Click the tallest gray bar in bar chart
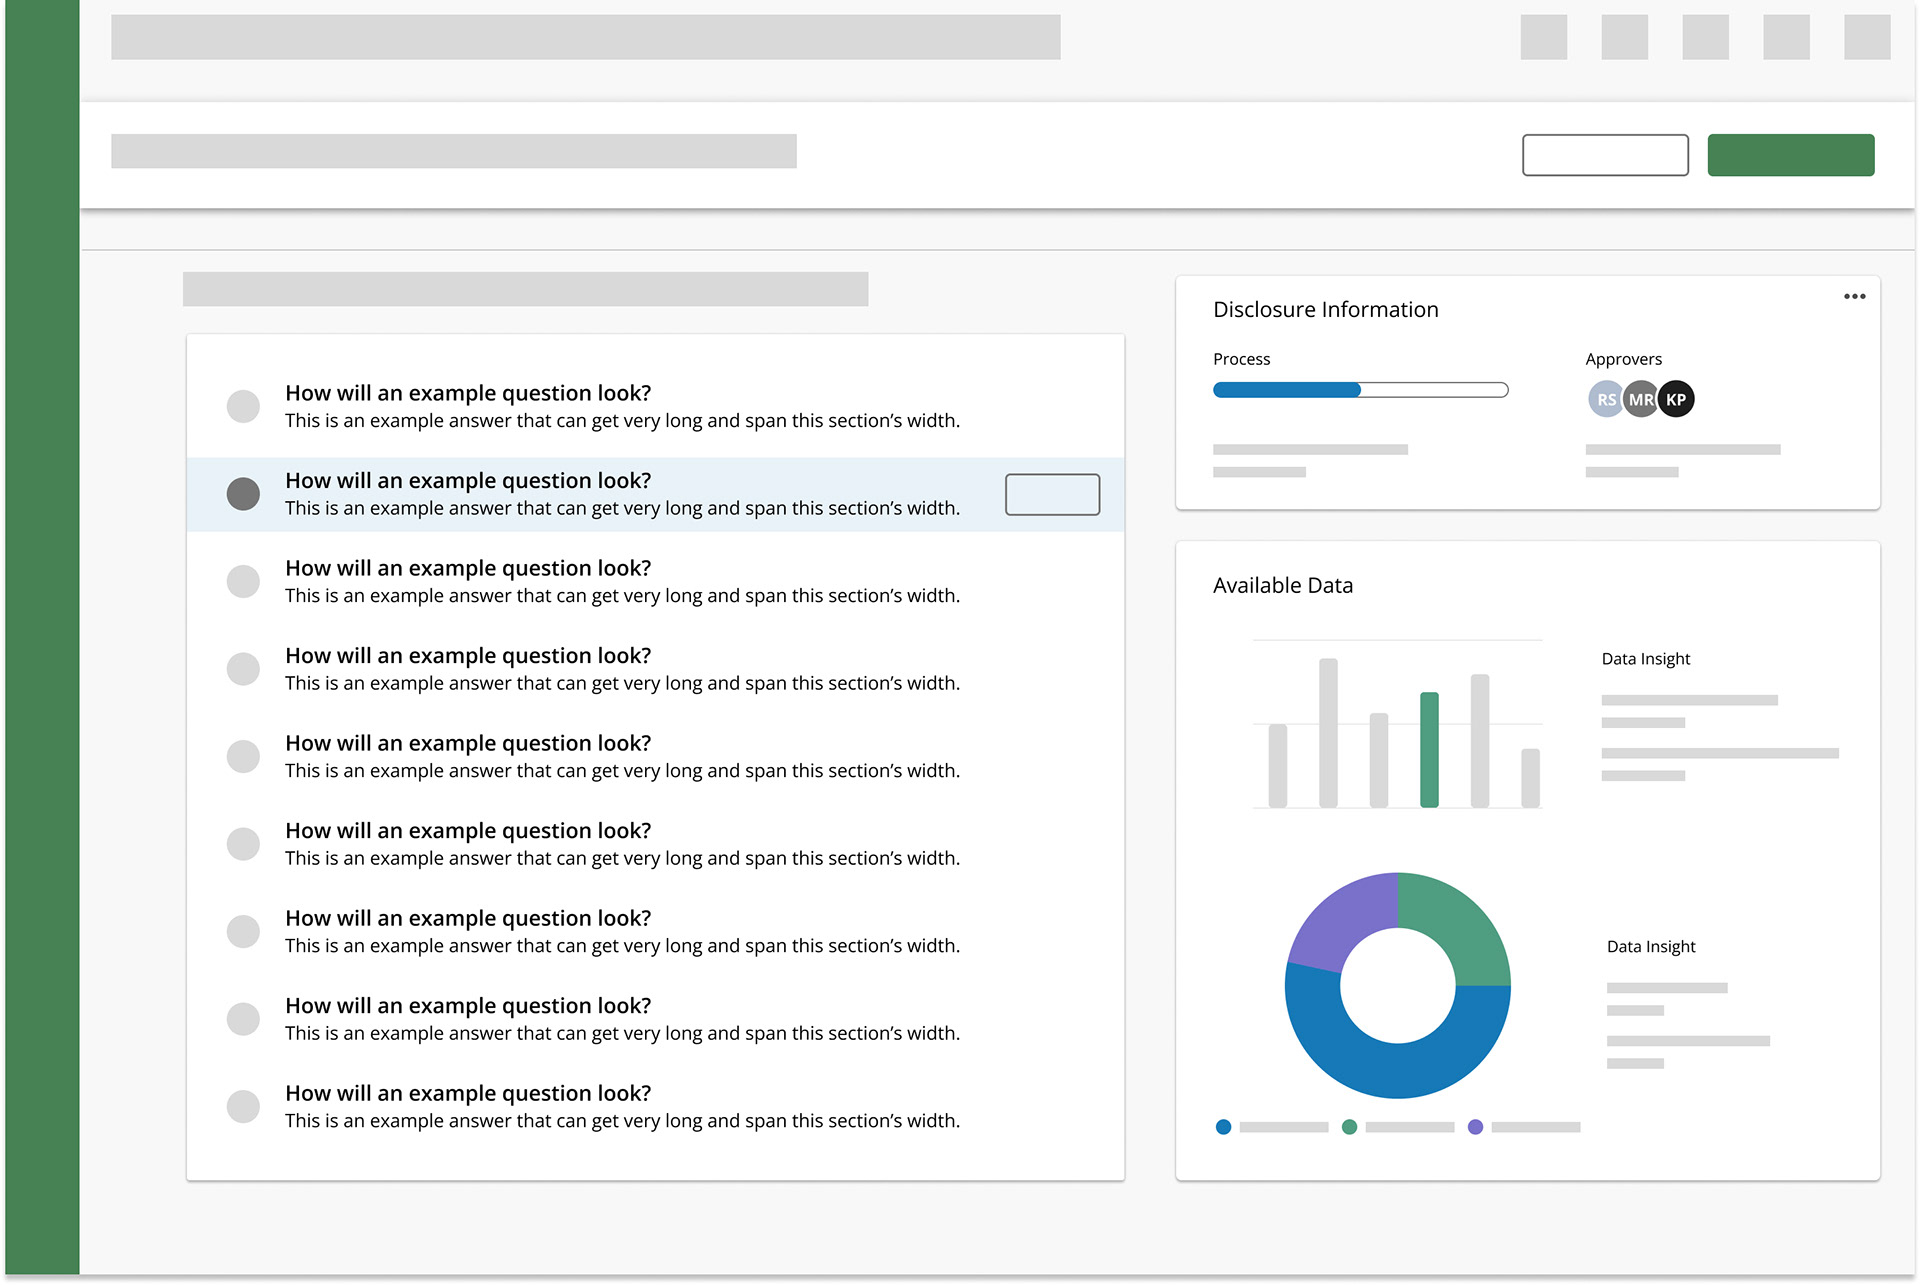Viewport: 1920px width, 1285px height. [x=1328, y=732]
